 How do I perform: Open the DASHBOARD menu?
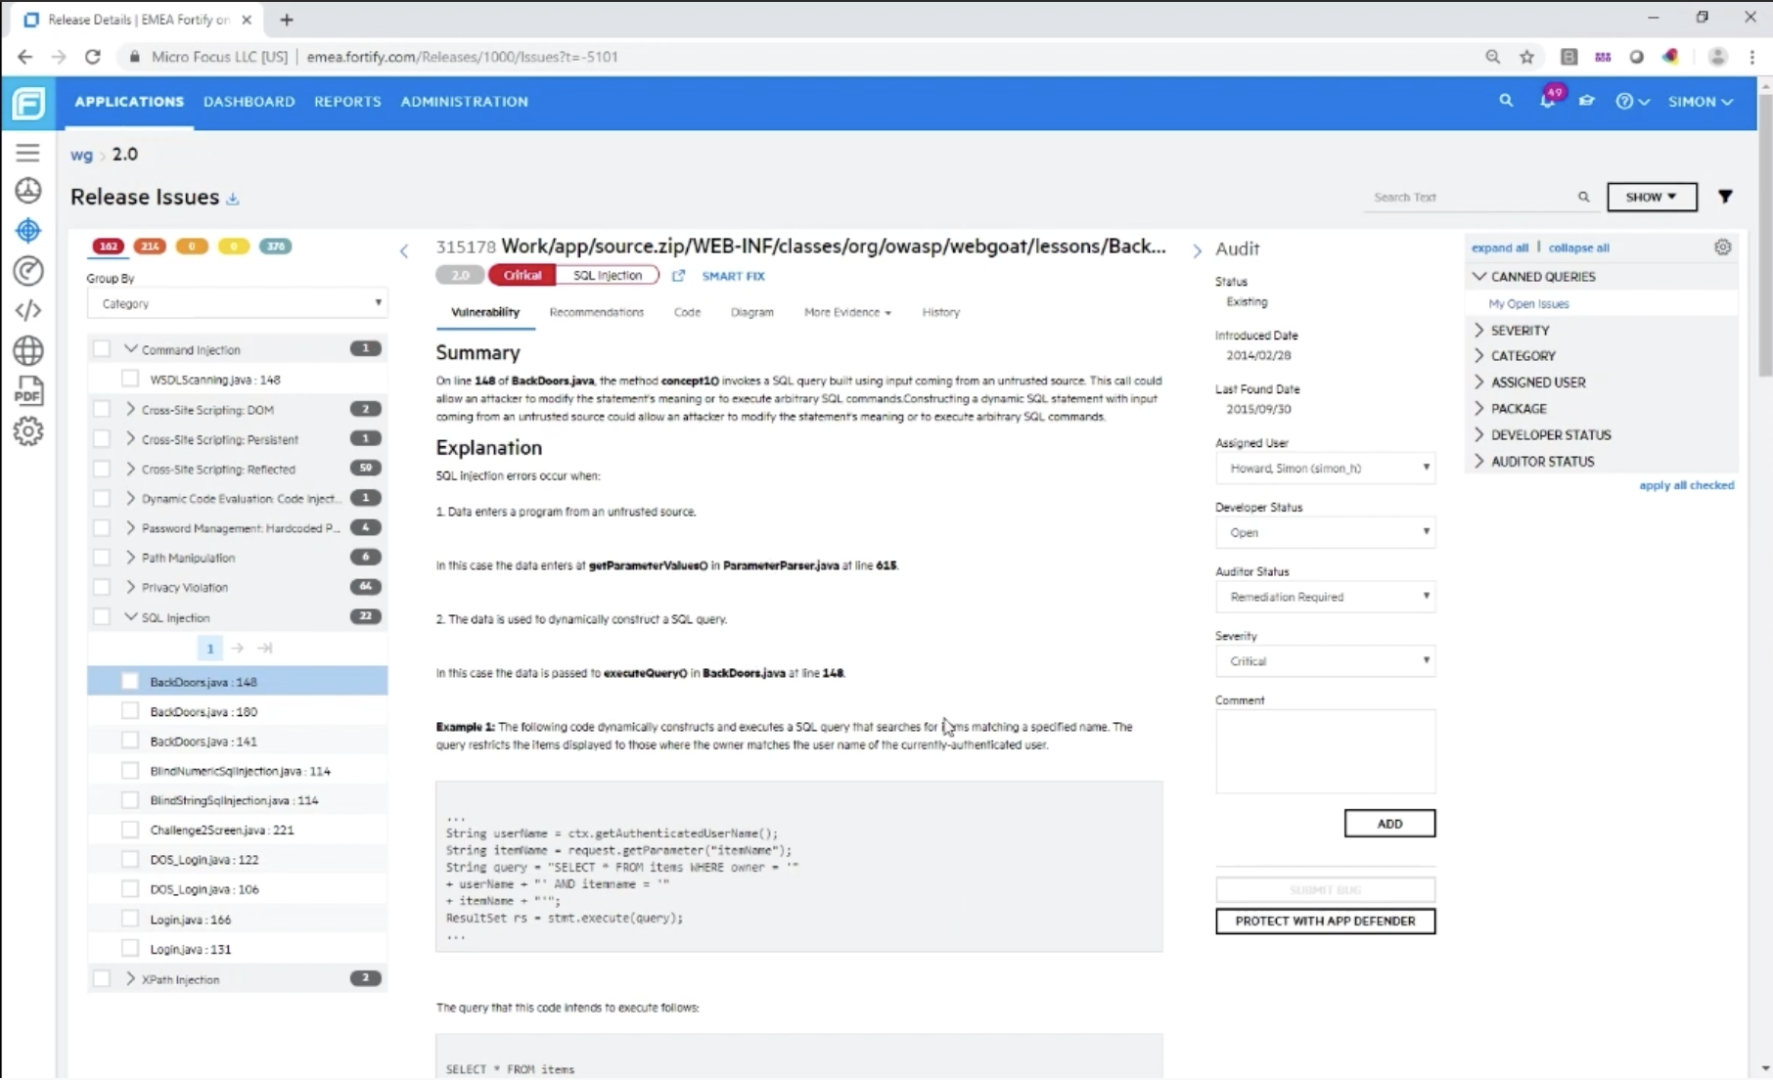click(249, 101)
